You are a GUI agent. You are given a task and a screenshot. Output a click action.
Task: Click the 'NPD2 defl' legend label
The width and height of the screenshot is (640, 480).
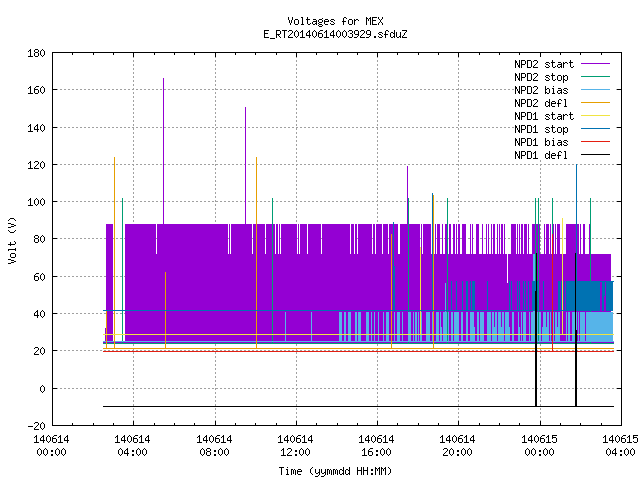(x=541, y=103)
